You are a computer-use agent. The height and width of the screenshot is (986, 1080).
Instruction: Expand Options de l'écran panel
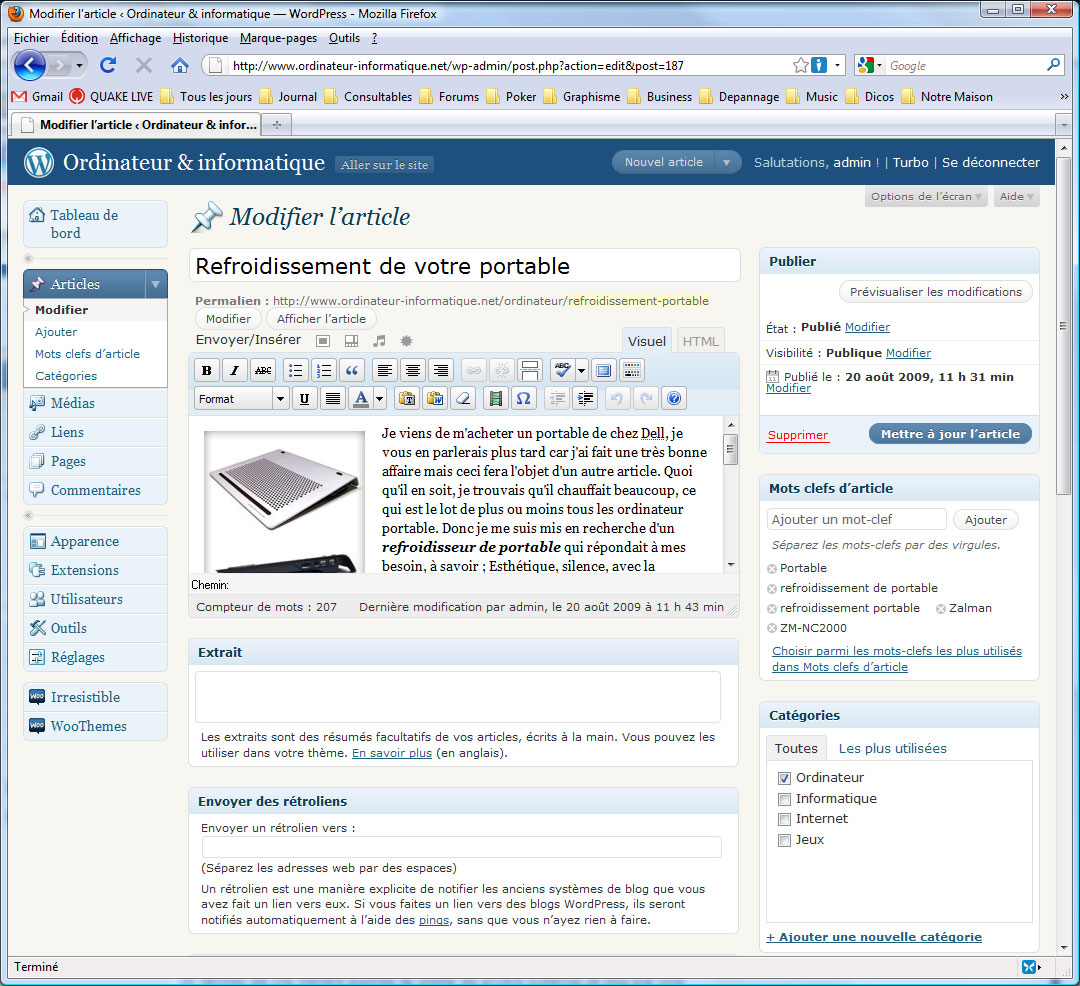926,196
